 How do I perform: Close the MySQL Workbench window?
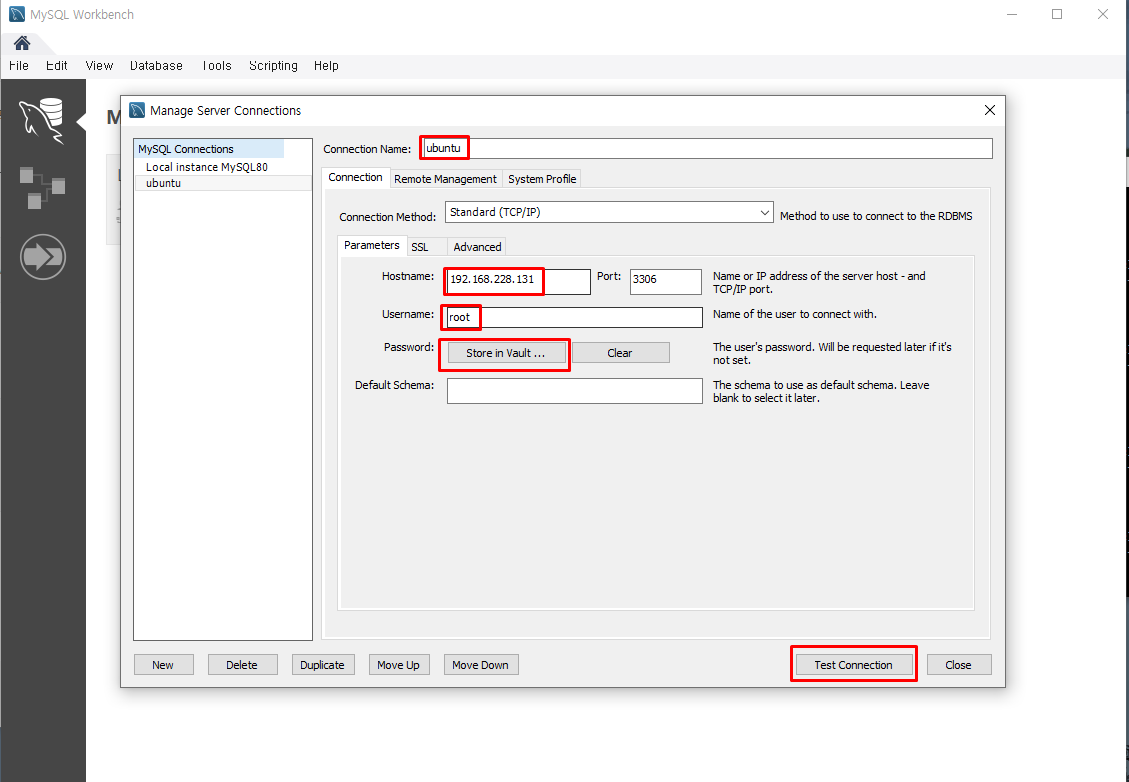pos(1102,14)
